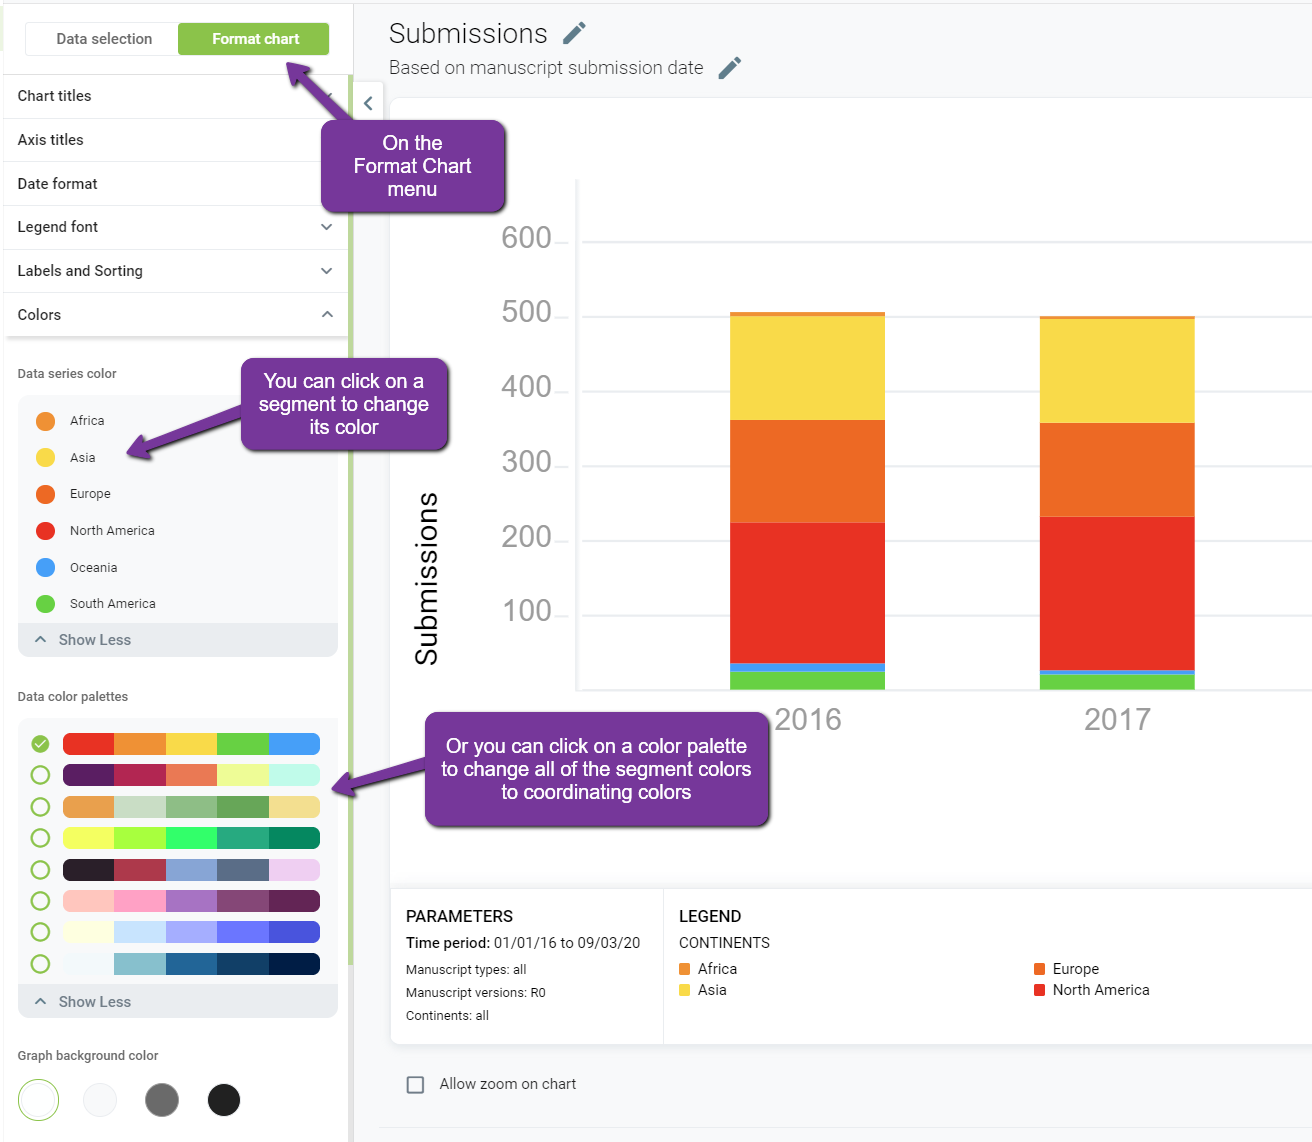
Task: Click Show Less under color palettes
Action: pyautogui.click(x=94, y=1002)
